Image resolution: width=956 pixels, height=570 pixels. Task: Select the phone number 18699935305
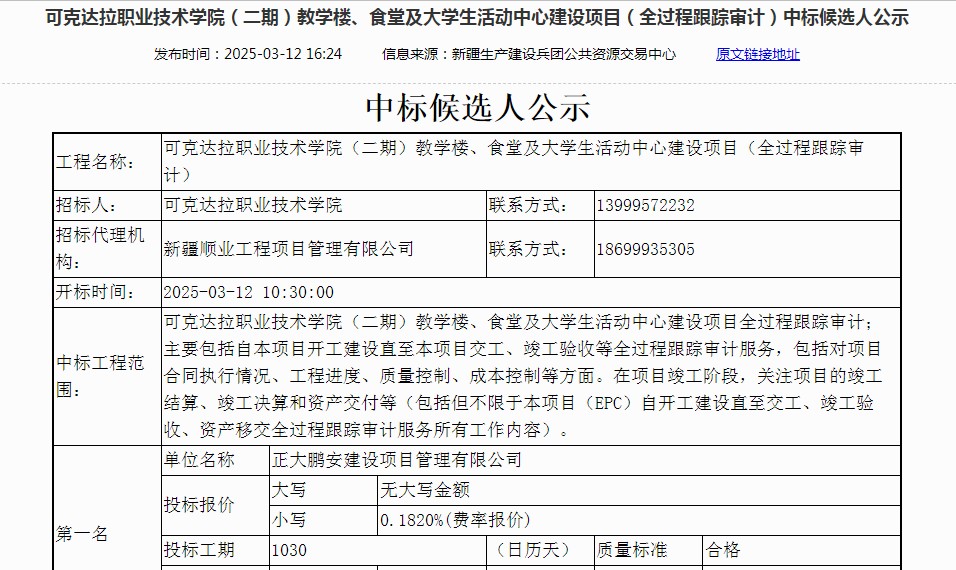click(x=645, y=249)
